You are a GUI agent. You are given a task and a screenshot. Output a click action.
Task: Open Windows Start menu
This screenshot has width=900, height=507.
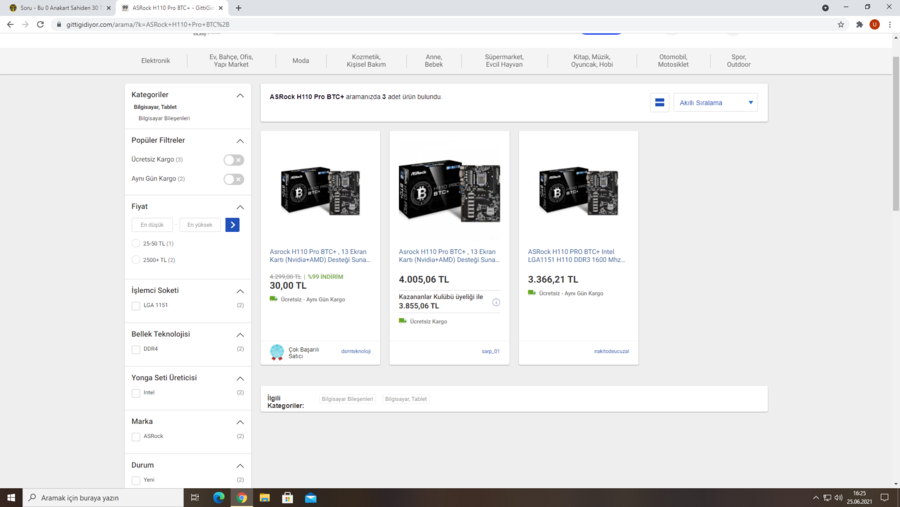(11, 498)
